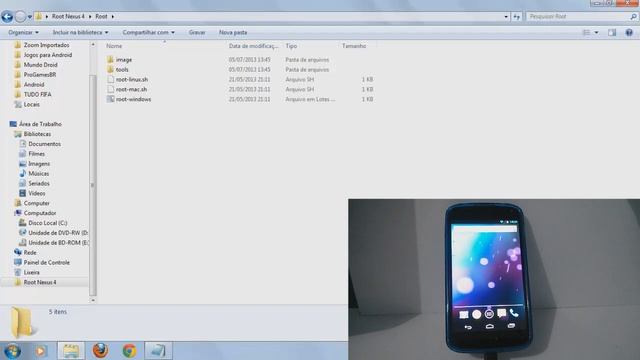Viewport: 640px width, 360px height.
Task: Select the tools folder icon
Action: pos(110,69)
